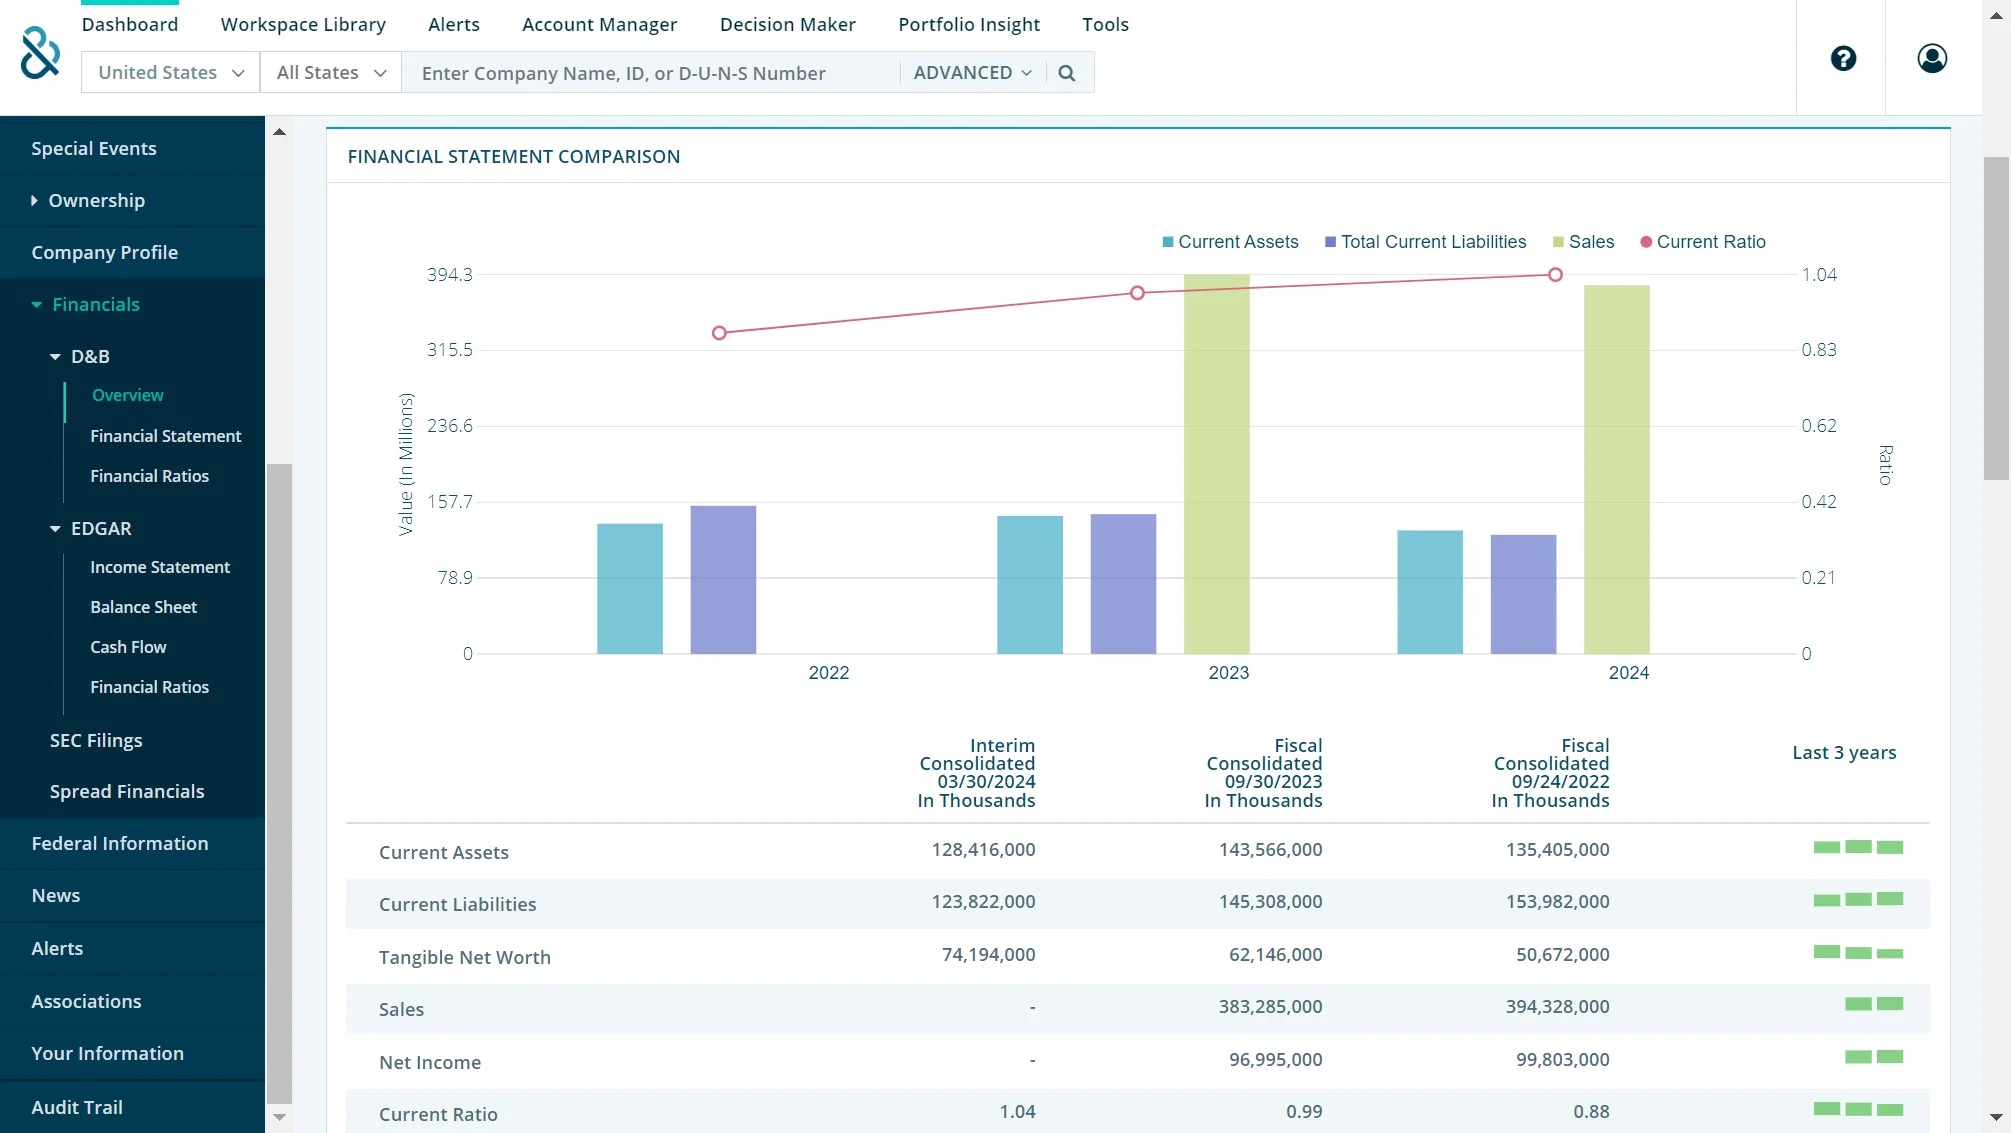
Task: Open the user account profile icon
Action: pyautogui.click(x=1931, y=58)
